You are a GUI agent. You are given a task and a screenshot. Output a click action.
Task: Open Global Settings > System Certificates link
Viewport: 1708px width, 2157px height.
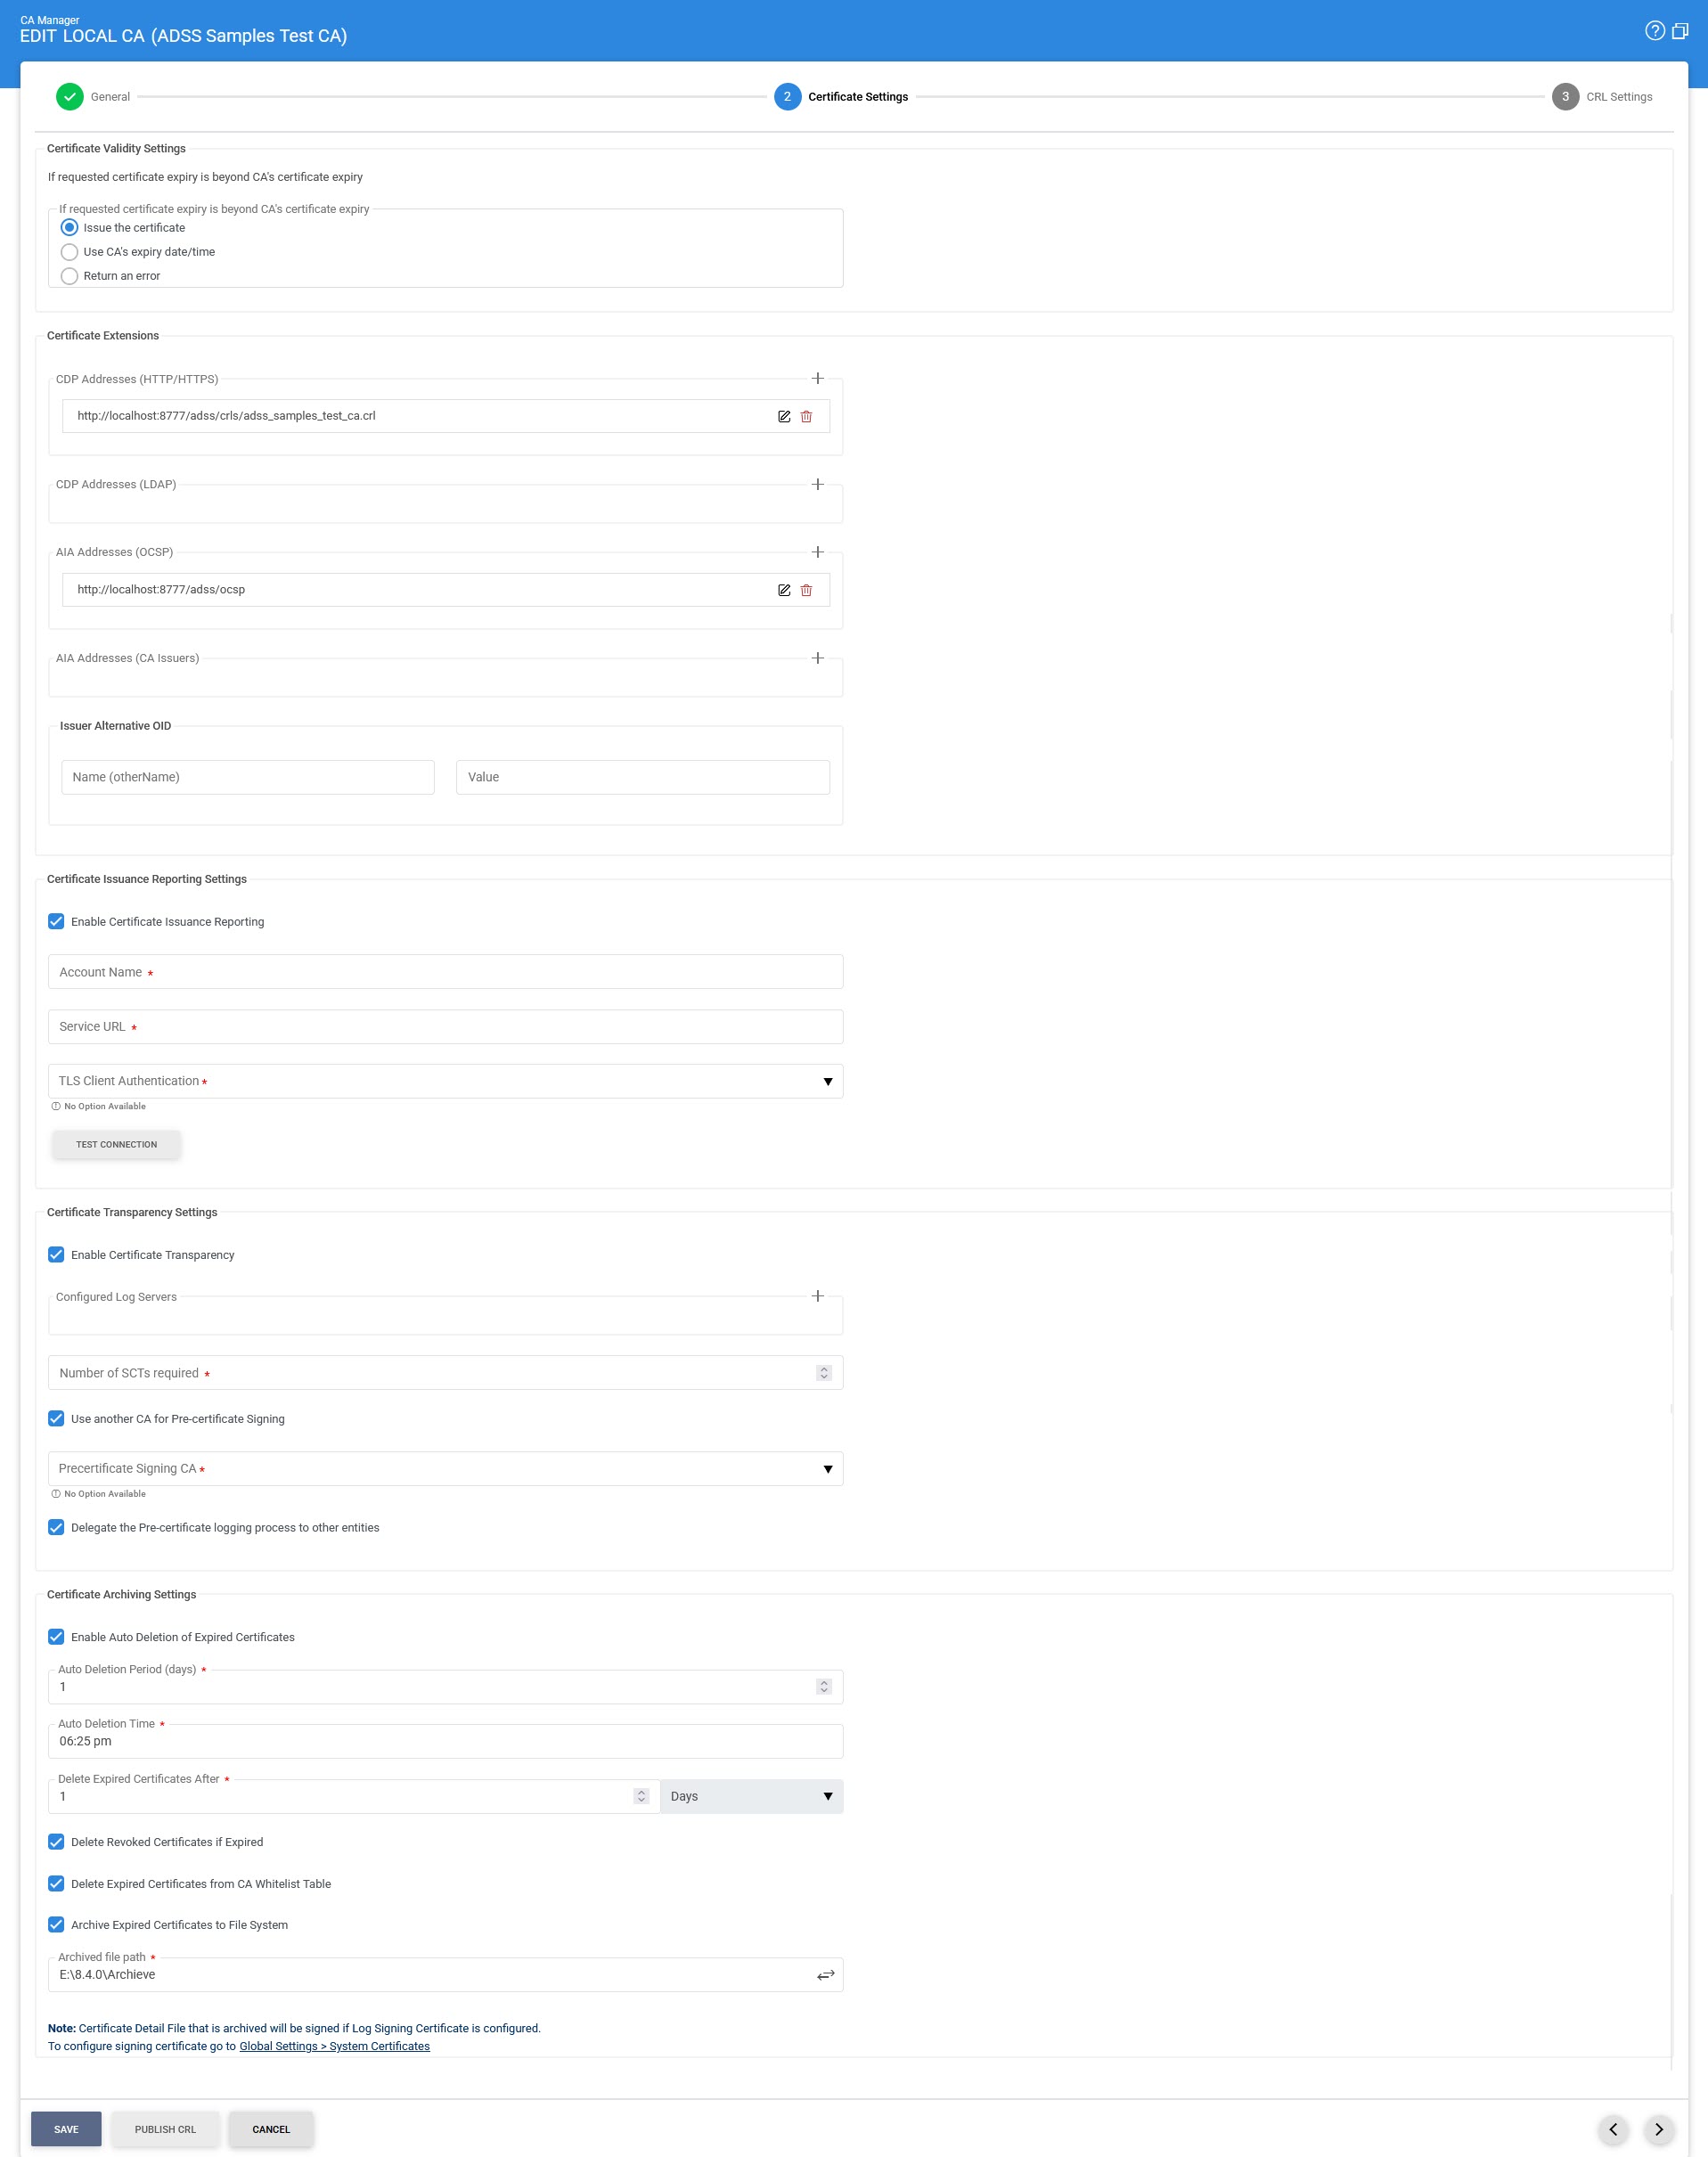coord(334,2047)
